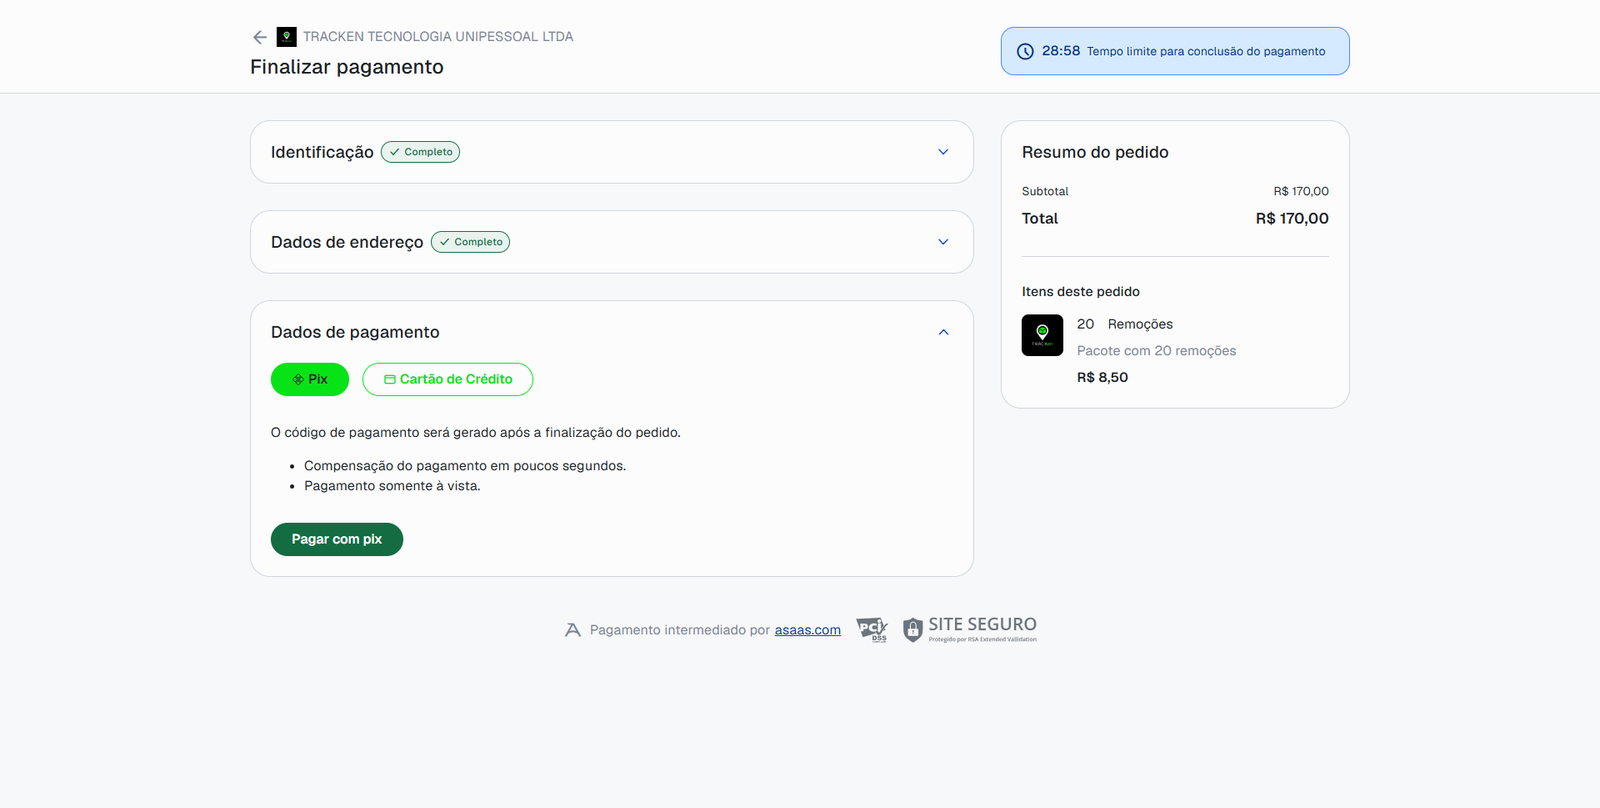Screen dimensions: 1600x808
Task: Click the Site Seguro shield badge
Action: tap(969, 629)
